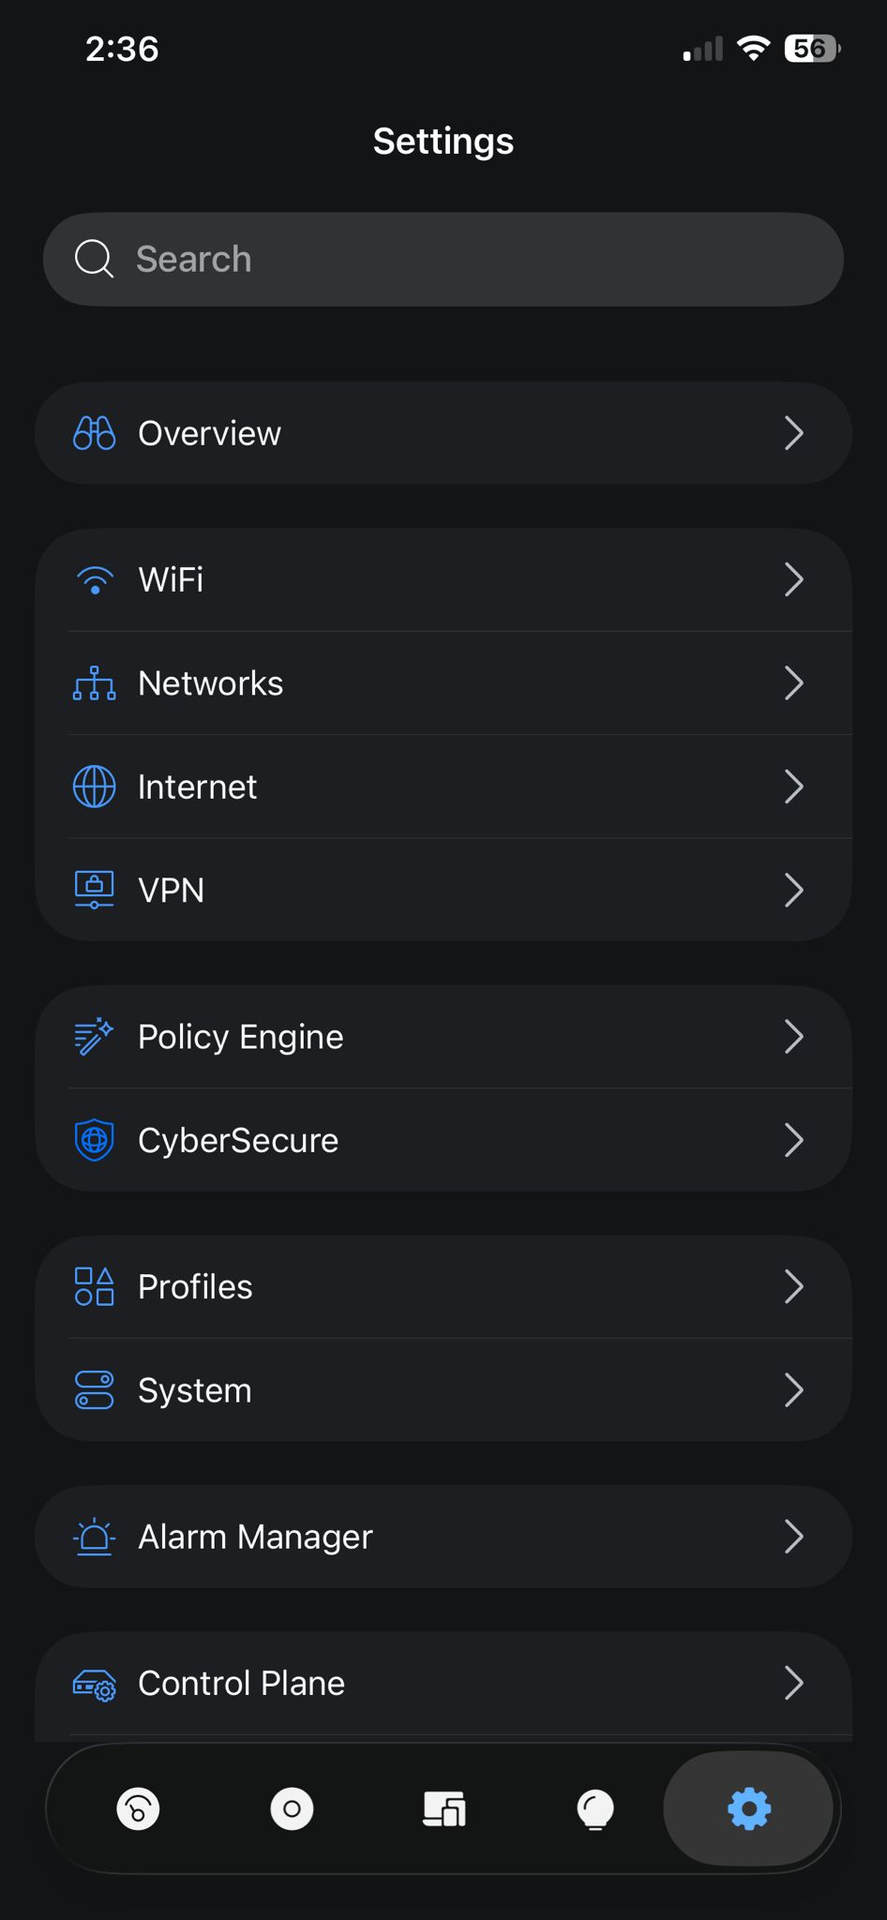Tap the CyberSecure shield icon

(x=94, y=1140)
